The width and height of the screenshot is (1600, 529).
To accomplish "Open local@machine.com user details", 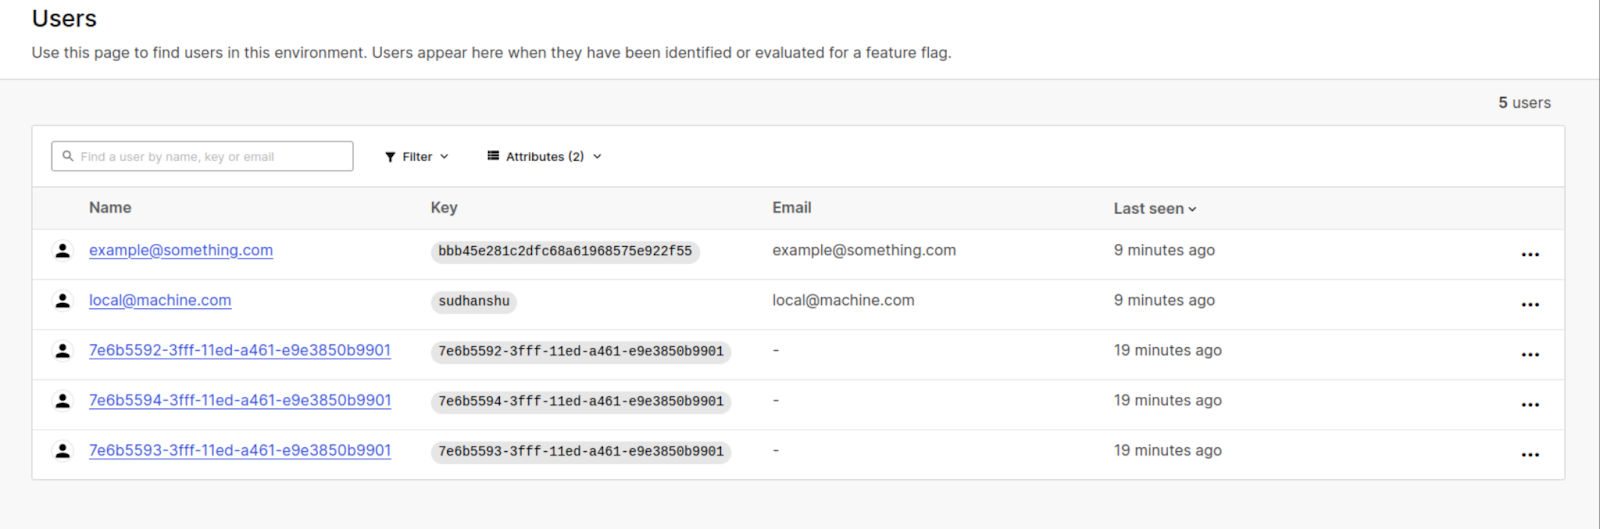I will pos(160,301).
